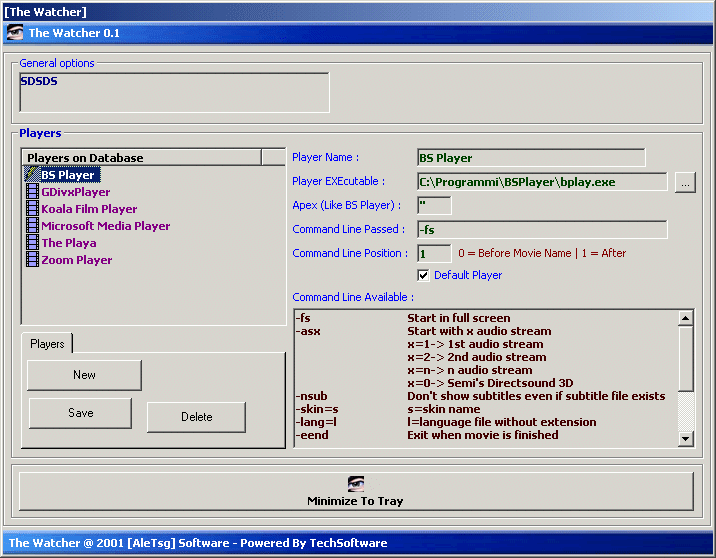Click the Player EXEcutable path field
Viewport: 716px width, 558px height.
[542, 182]
